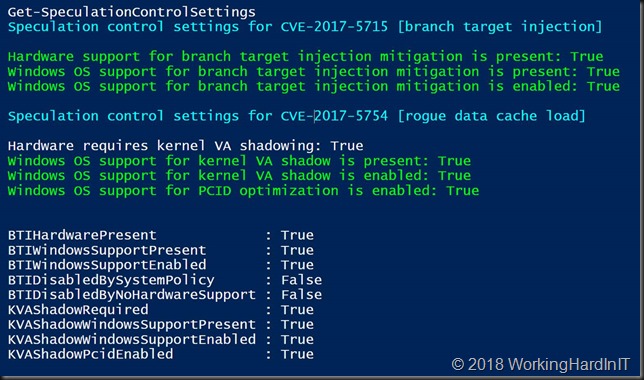Click the BTIWindowsSupportEnabled property name
The width and height of the screenshot is (644, 380).
(107, 265)
